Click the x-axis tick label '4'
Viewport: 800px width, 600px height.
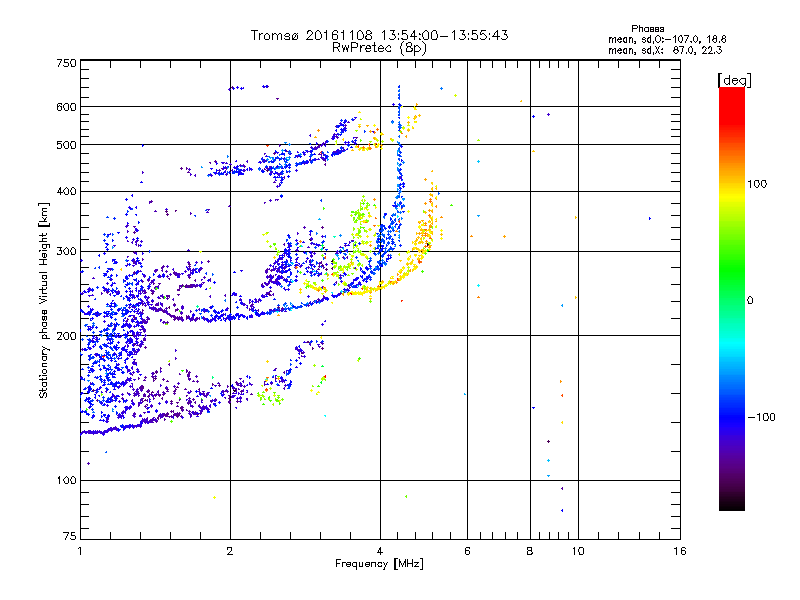point(380,551)
